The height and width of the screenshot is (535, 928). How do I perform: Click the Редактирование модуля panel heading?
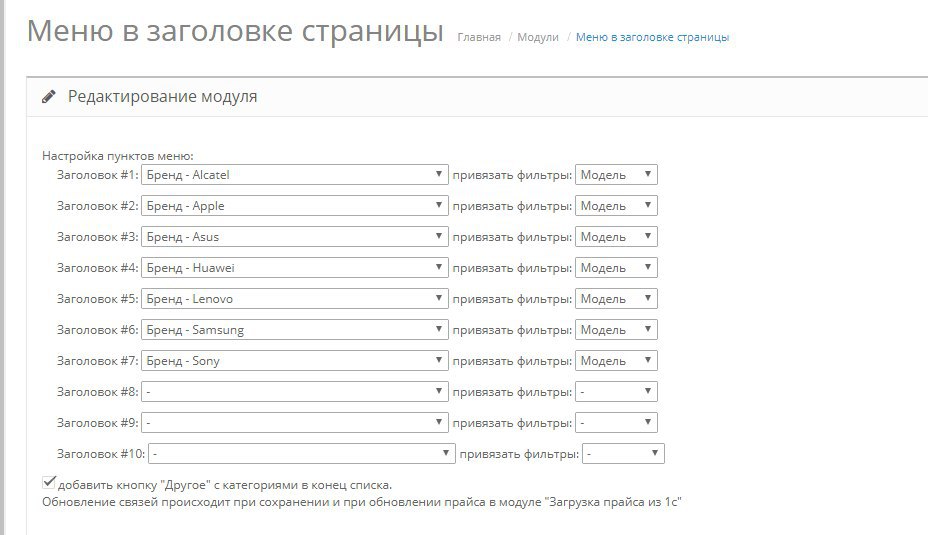click(x=162, y=96)
